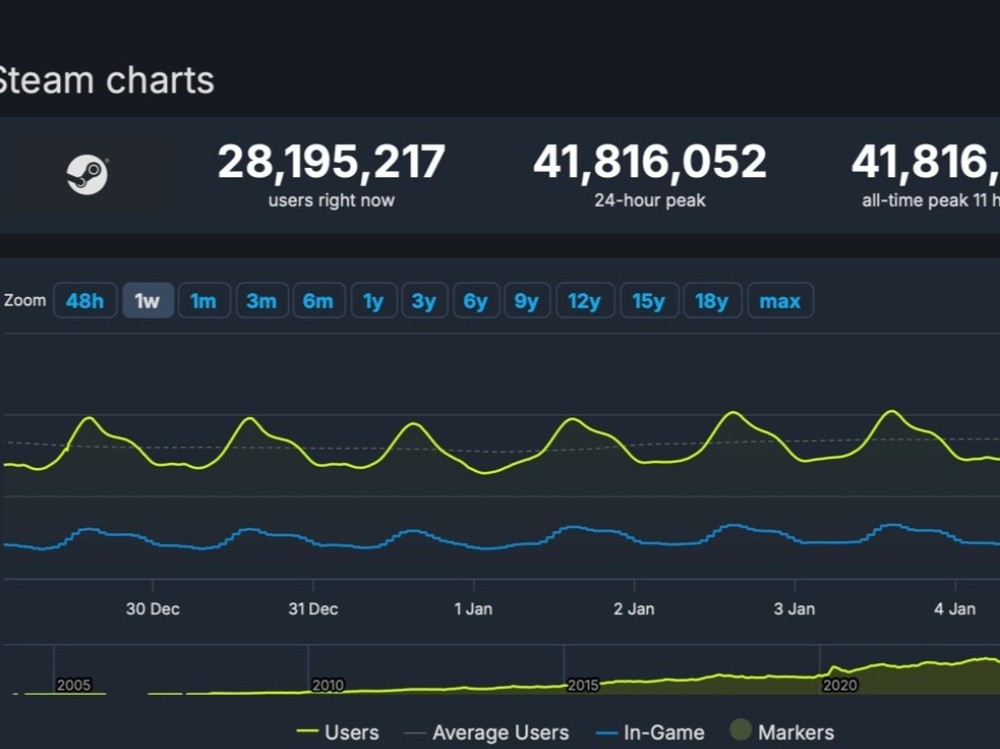1000x749 pixels.
Task: Click 2020 on the range navigator
Action: (839, 686)
